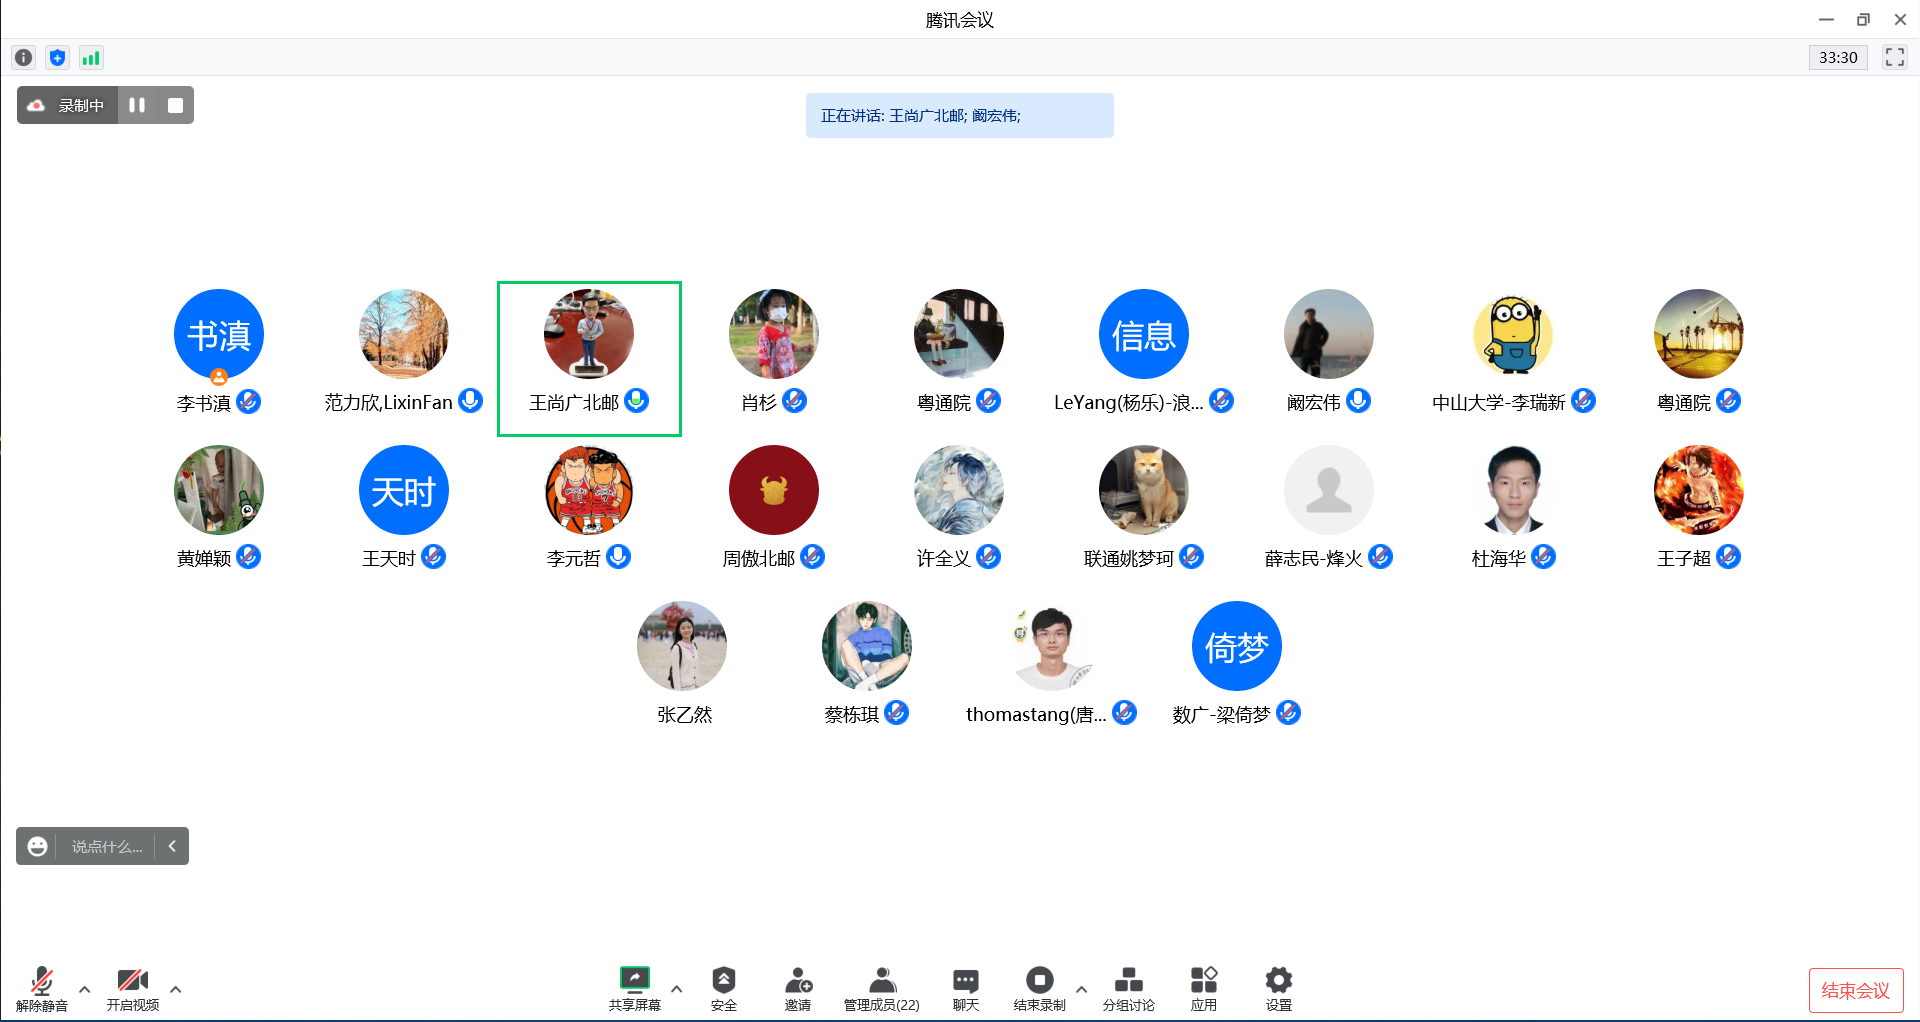
Task: Select 王天时's 天时 avatar
Action: (404, 490)
